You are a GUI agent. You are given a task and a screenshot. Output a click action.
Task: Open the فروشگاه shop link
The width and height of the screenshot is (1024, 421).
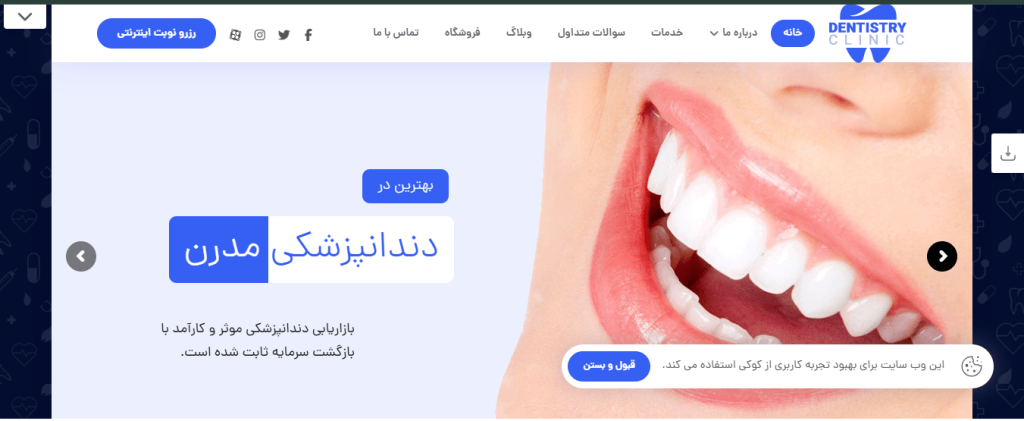point(462,33)
